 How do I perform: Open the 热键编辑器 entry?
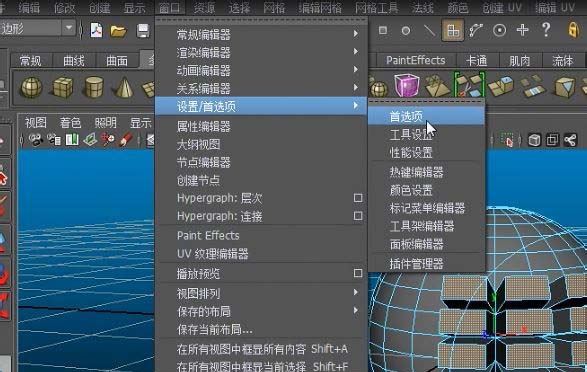tap(426, 172)
